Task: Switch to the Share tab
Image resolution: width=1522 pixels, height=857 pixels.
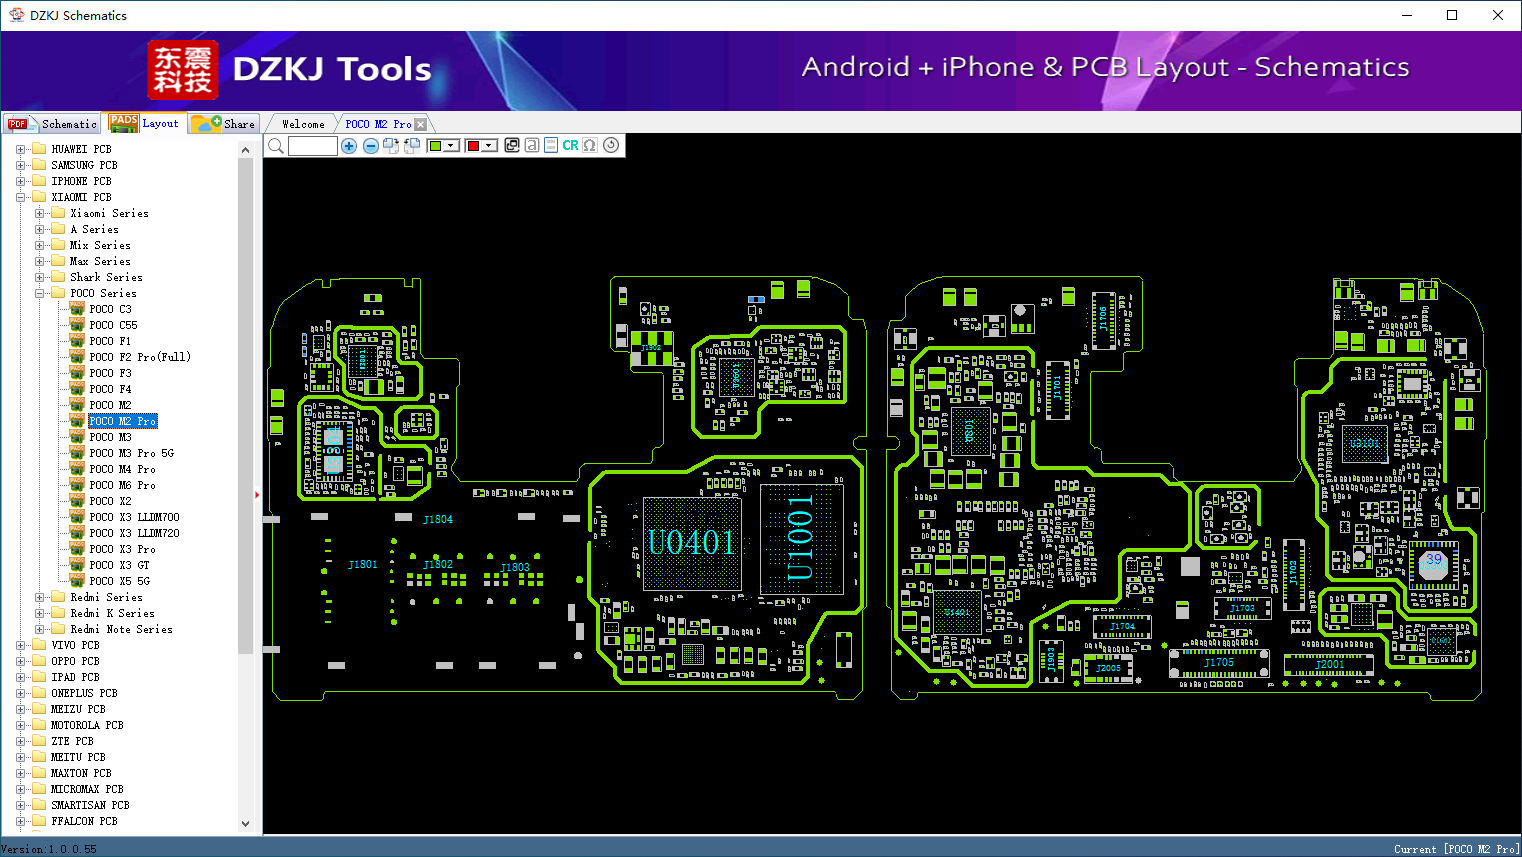Action: tap(224, 124)
